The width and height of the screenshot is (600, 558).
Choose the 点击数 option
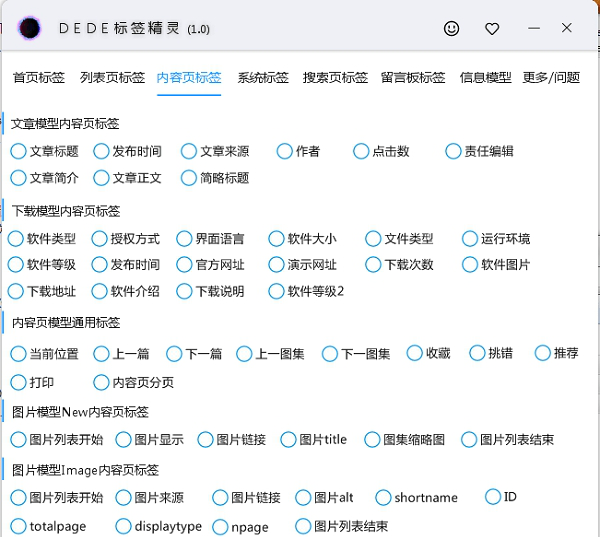(361, 151)
